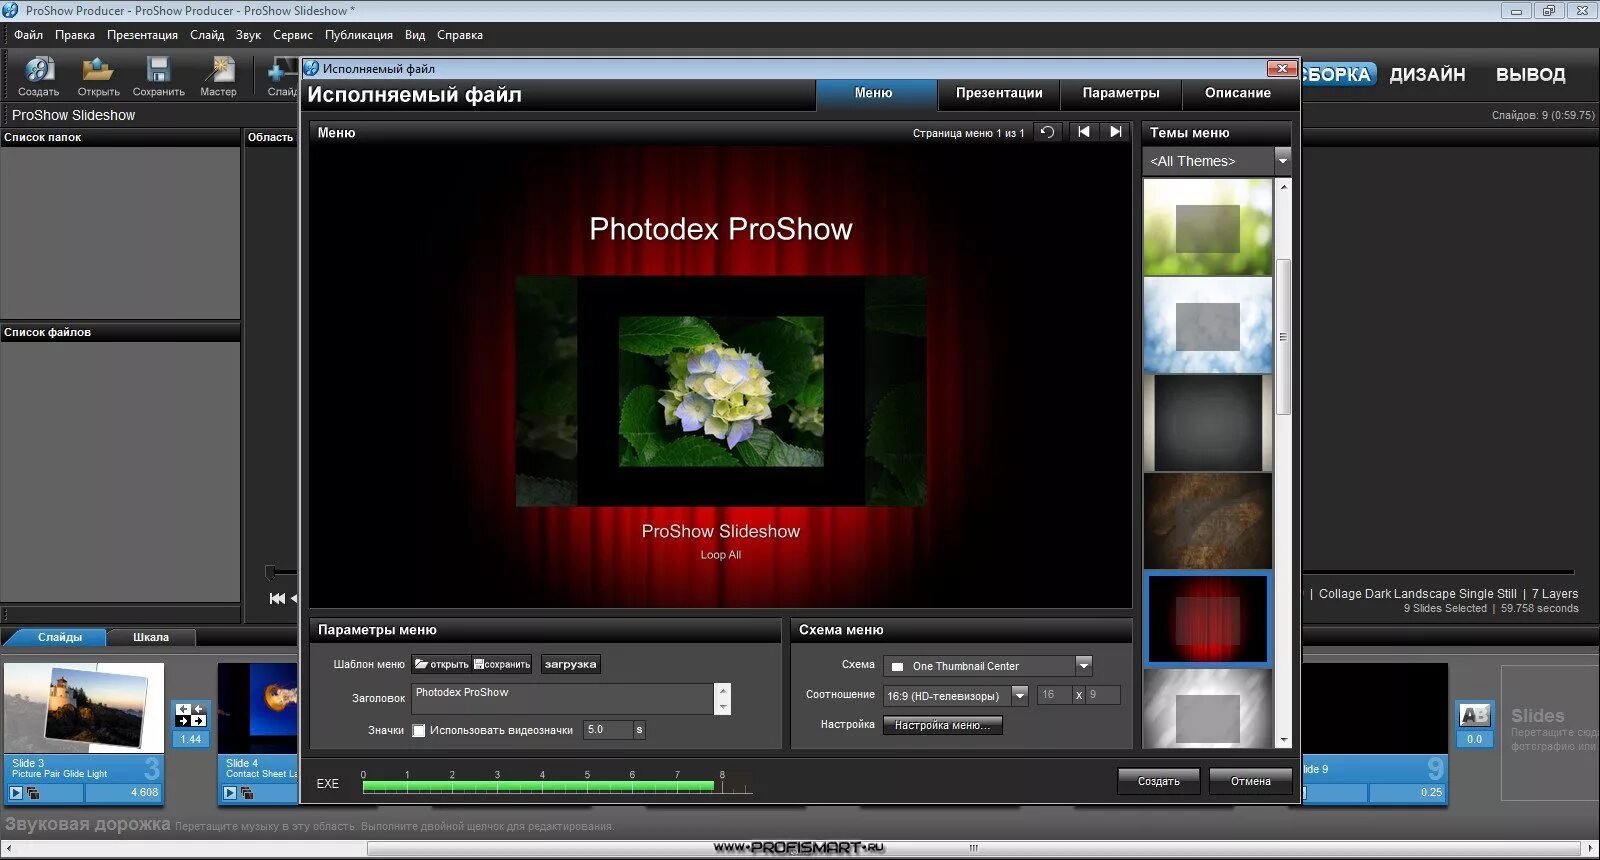The width and height of the screenshot is (1600, 860).
Task: Click the hydrangea thumbnail in menu preview
Action: tap(721, 391)
